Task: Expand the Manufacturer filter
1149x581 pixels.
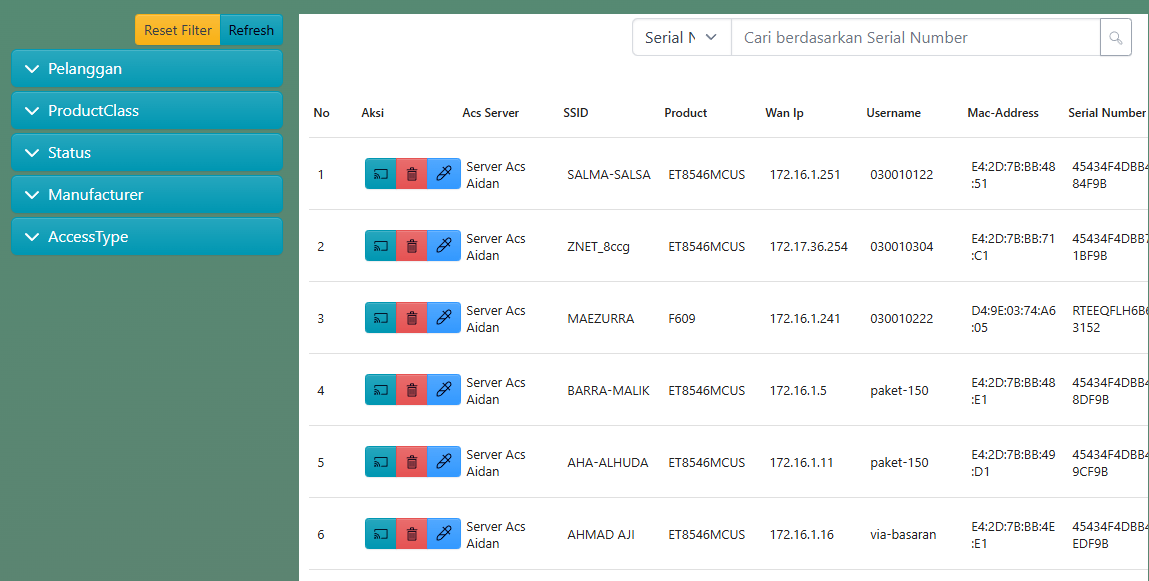Action: [147, 195]
